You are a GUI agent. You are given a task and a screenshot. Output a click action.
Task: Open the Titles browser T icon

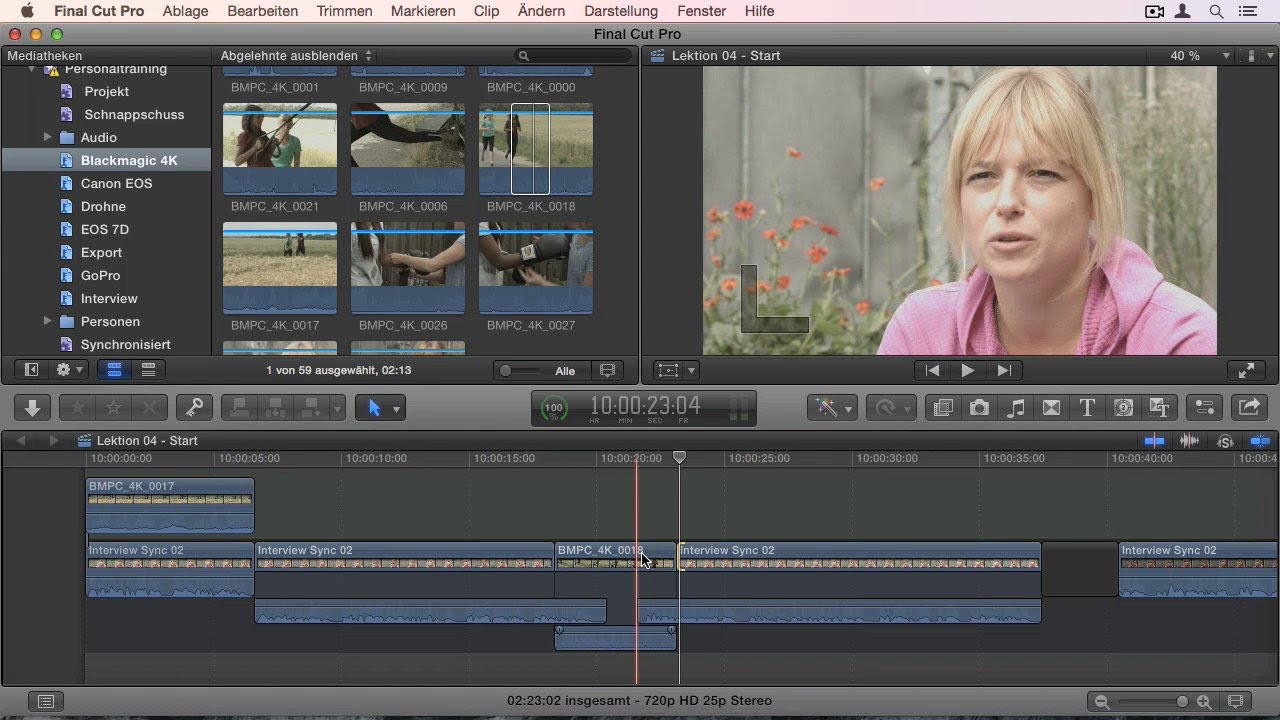pos(1087,408)
